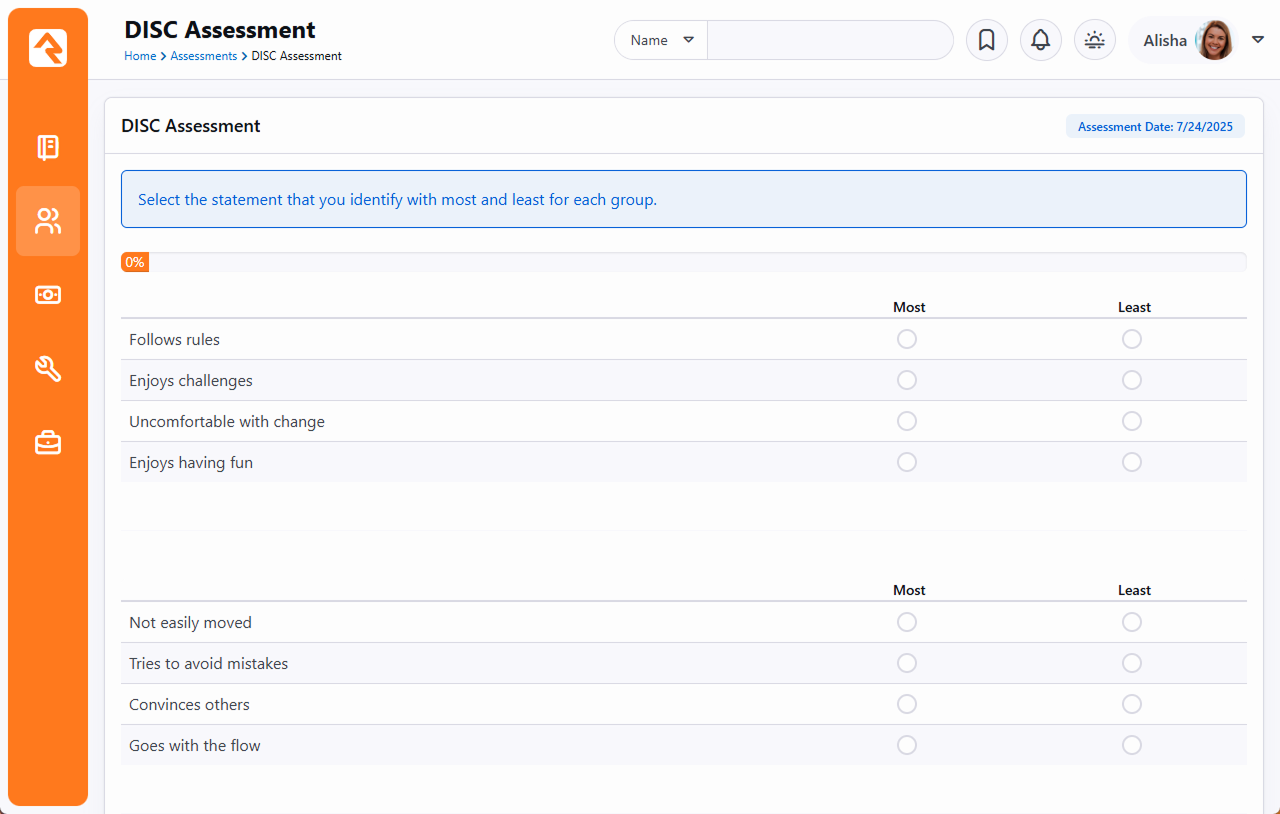Image resolution: width=1280 pixels, height=814 pixels.
Task: Toggle the sun theme icon
Action: [1094, 40]
